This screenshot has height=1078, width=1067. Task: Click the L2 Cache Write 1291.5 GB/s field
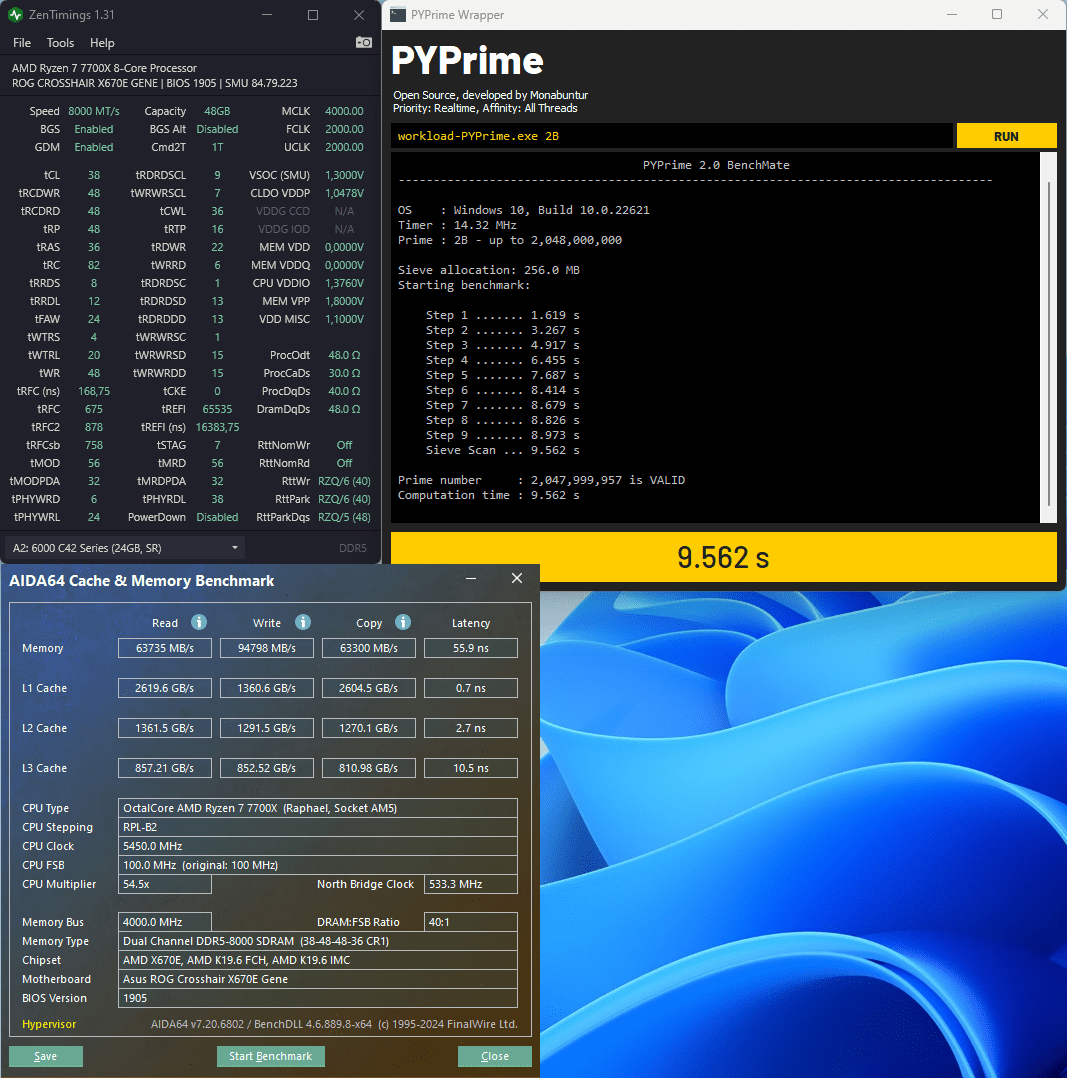[267, 728]
